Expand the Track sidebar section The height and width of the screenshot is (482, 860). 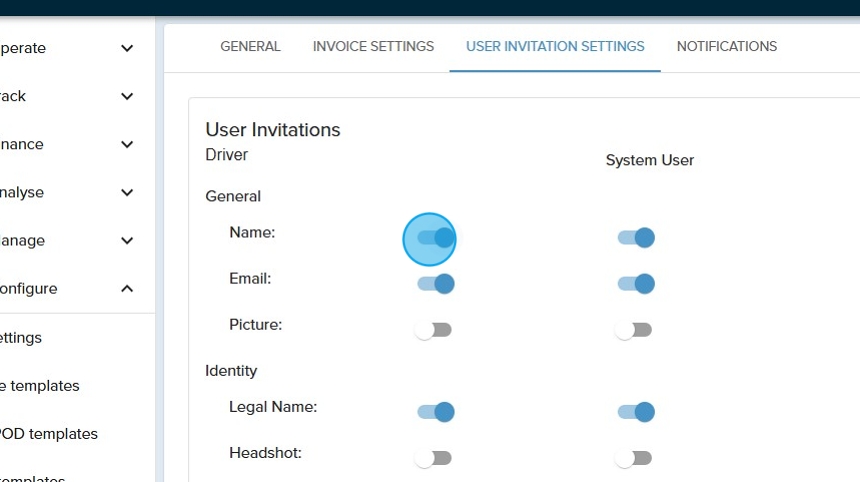pos(127,96)
